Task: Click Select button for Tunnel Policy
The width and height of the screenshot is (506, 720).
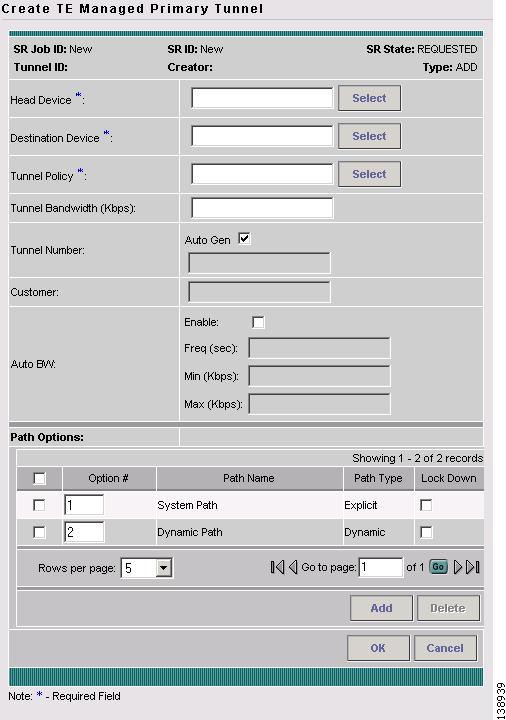Action: [x=369, y=174]
